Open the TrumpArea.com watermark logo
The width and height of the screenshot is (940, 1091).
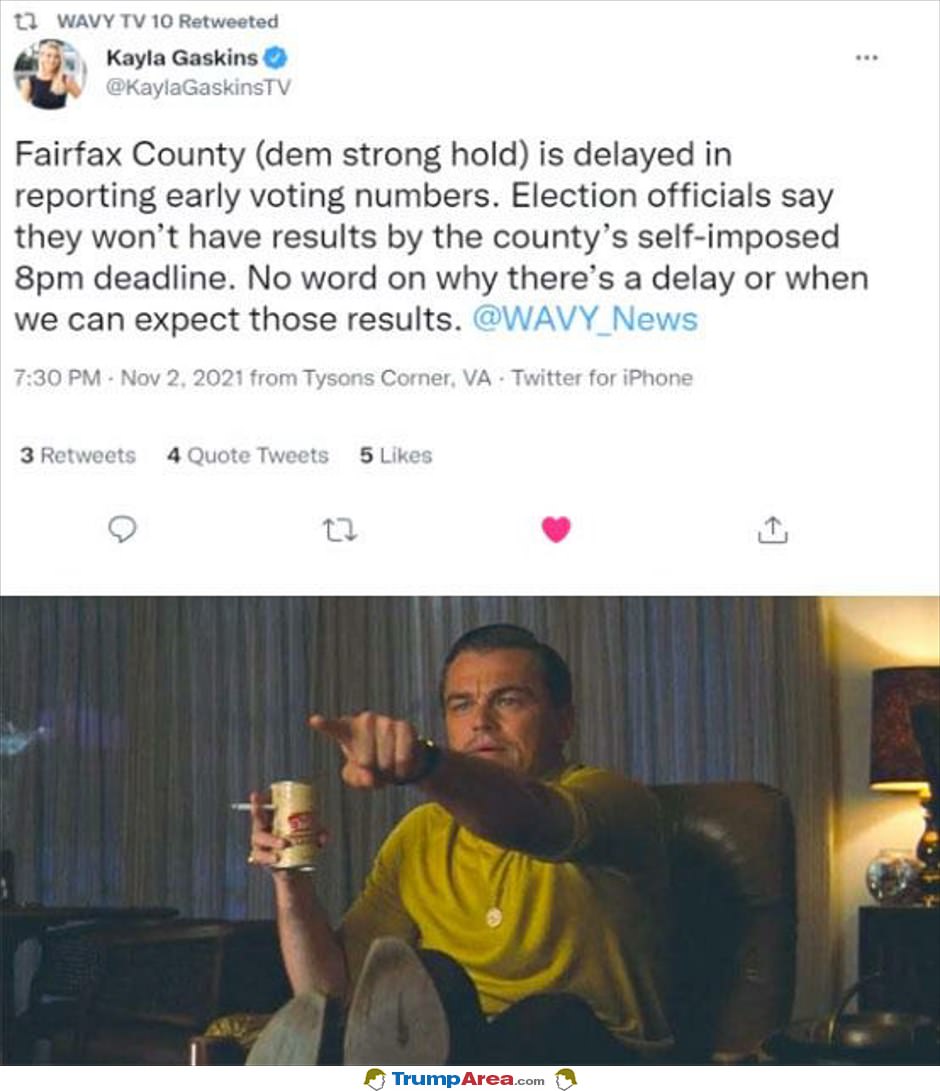470,1078
